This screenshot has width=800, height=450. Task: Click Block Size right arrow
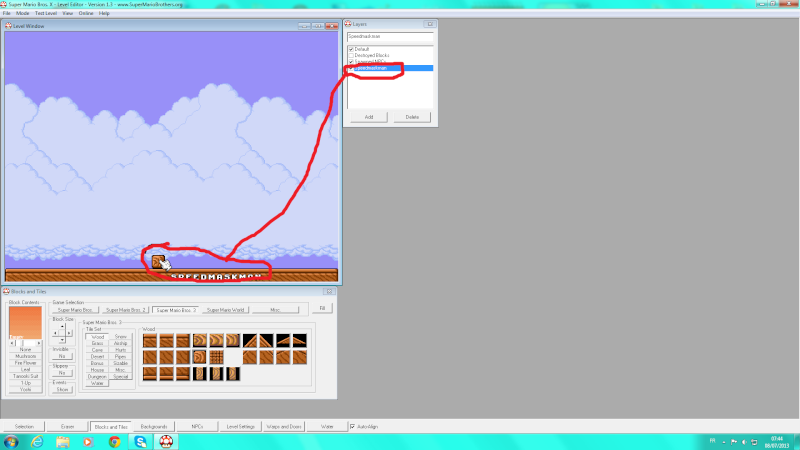[x=69, y=333]
